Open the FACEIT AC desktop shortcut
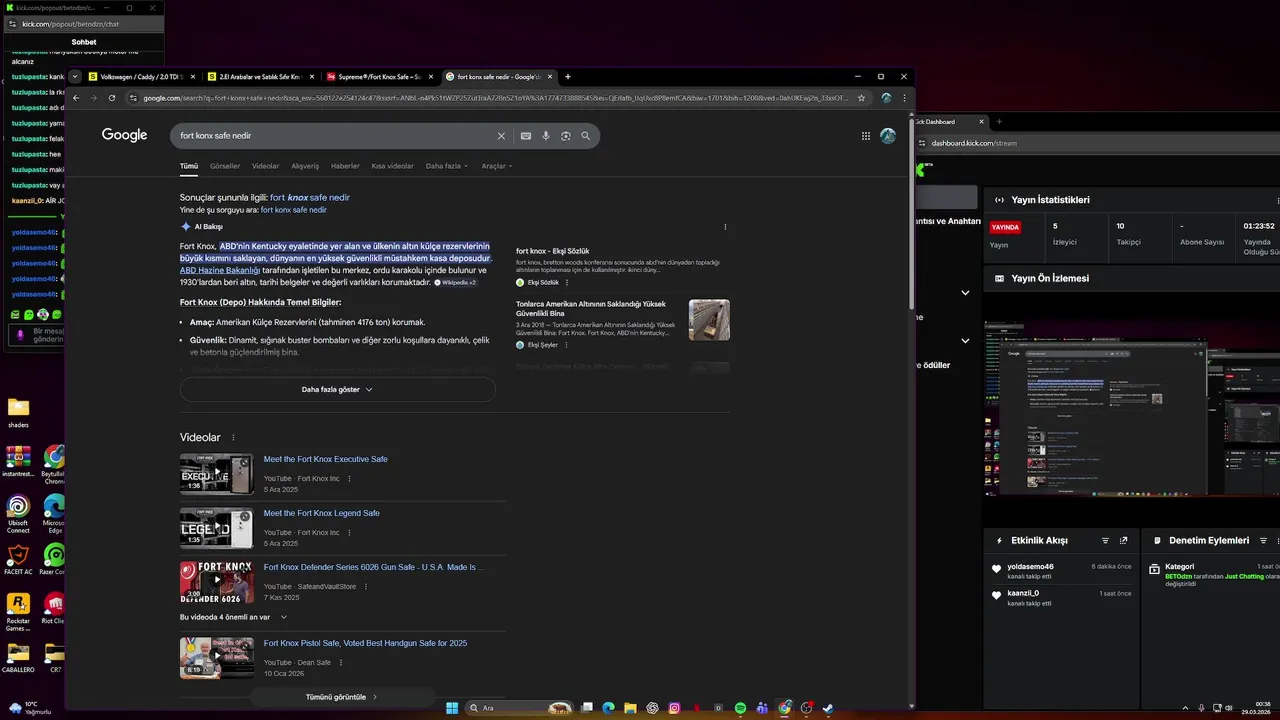 point(18,561)
